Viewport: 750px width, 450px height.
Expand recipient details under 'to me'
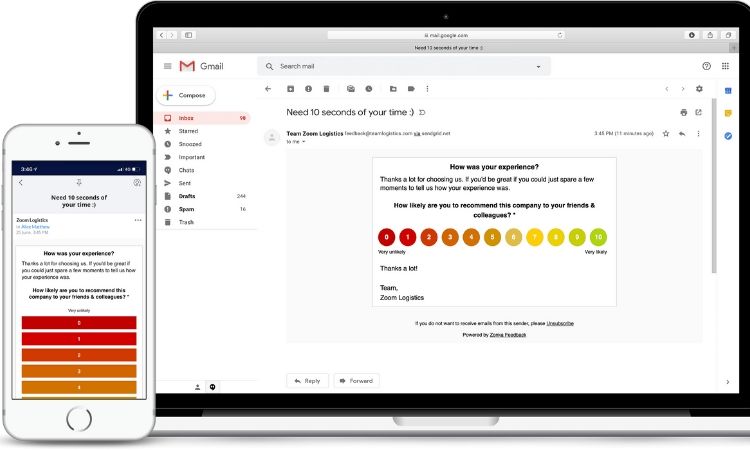(x=304, y=142)
